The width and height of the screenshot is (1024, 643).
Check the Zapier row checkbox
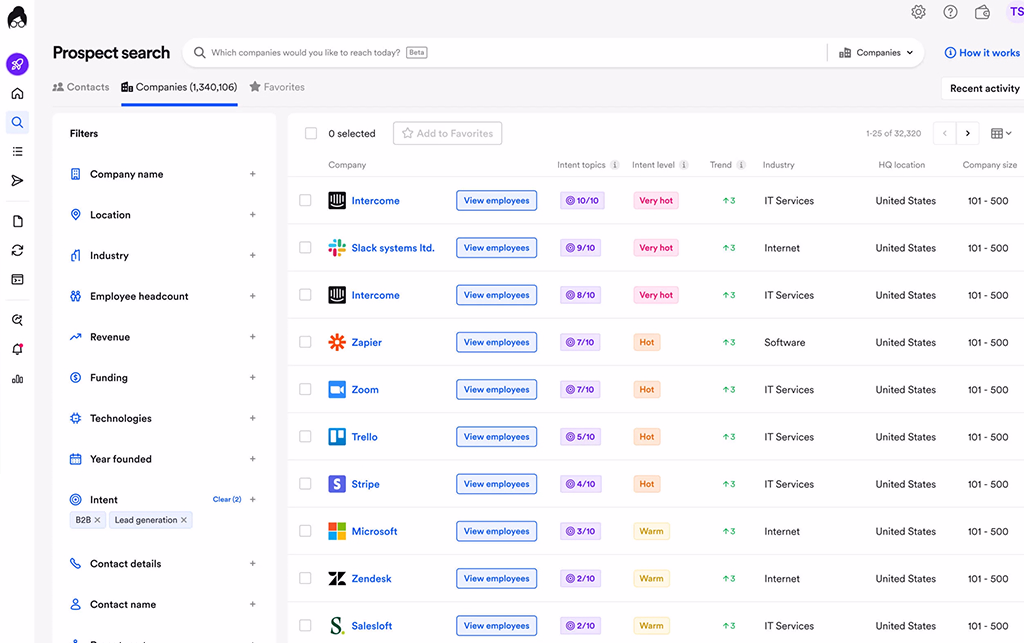pos(305,342)
